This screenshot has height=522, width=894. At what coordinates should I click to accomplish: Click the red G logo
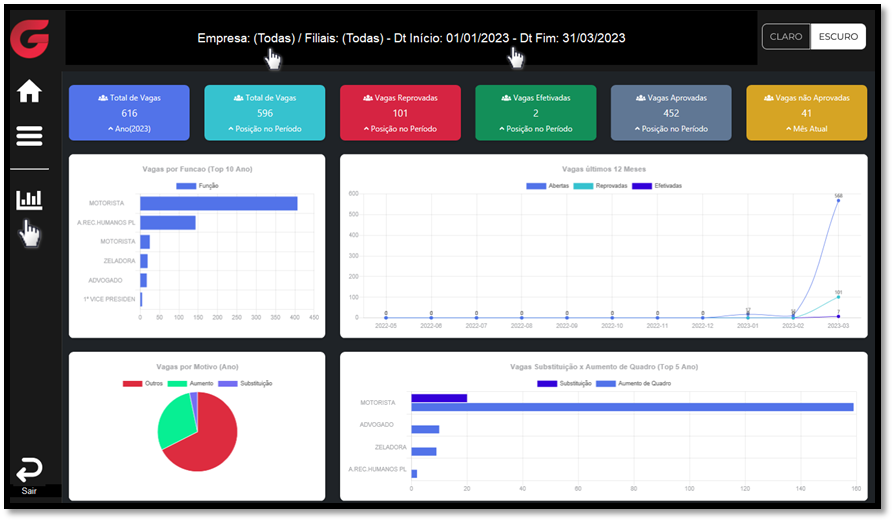tap(30, 38)
